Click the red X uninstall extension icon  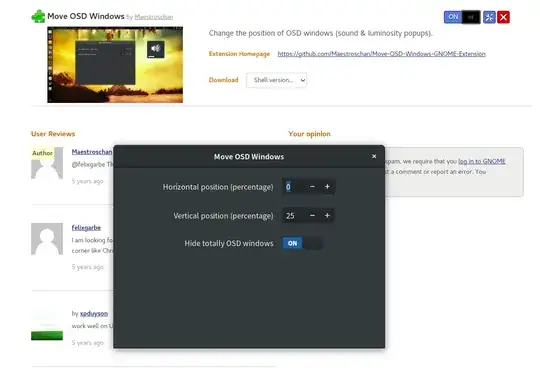(x=503, y=17)
